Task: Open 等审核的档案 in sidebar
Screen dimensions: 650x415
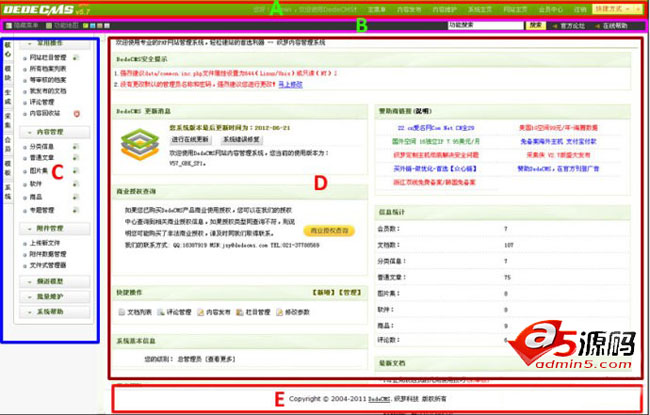Action: (48, 80)
